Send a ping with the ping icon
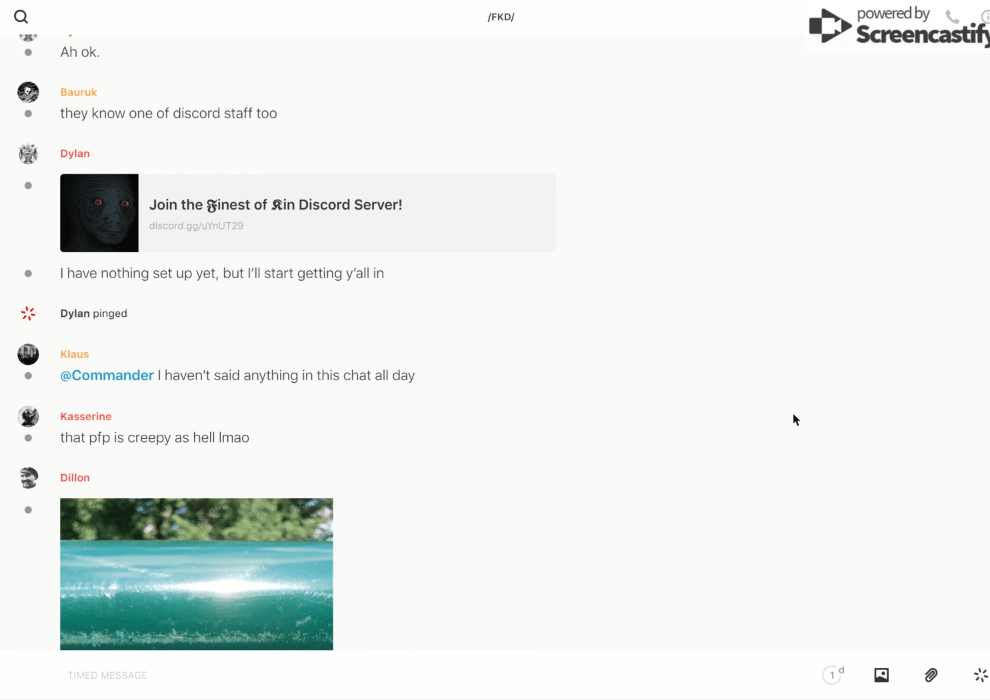990x700 pixels. [x=980, y=675]
